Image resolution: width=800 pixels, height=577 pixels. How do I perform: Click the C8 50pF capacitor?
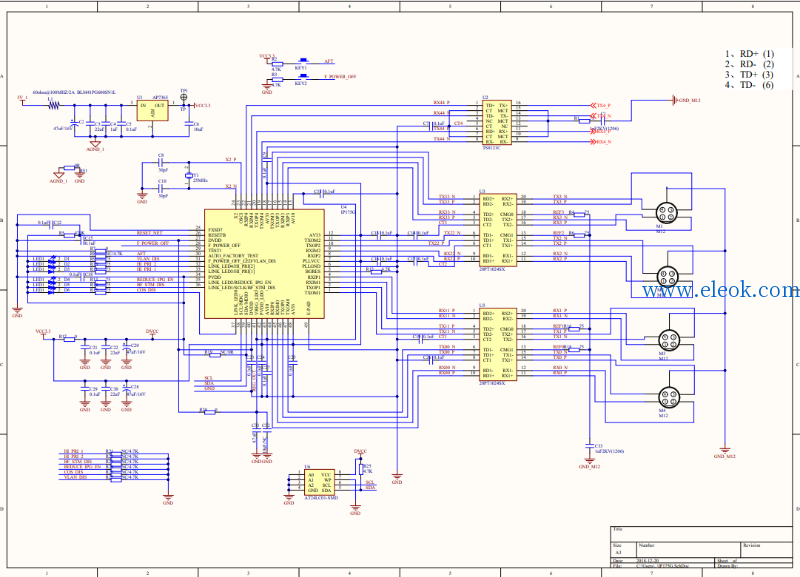[161, 163]
